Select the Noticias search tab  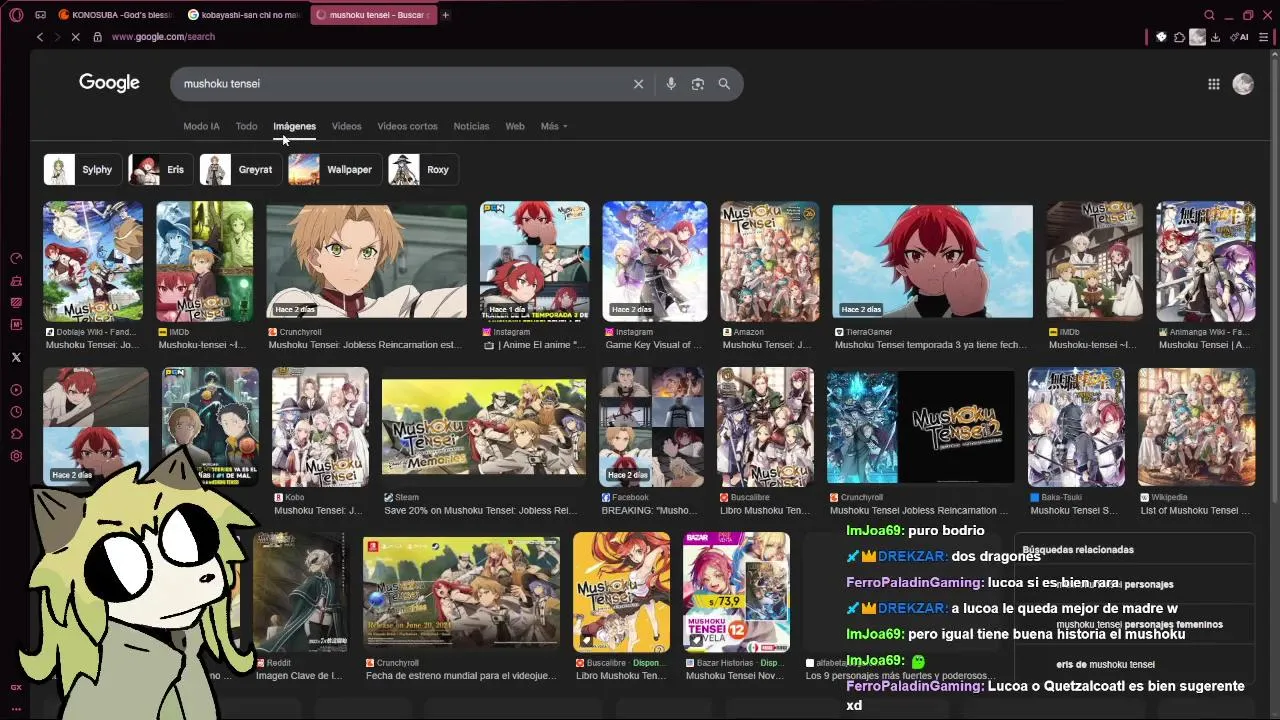coord(471,126)
